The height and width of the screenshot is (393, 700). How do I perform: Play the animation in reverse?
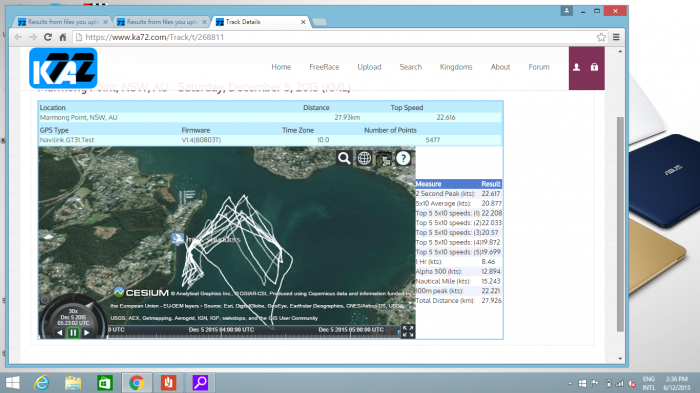59,333
